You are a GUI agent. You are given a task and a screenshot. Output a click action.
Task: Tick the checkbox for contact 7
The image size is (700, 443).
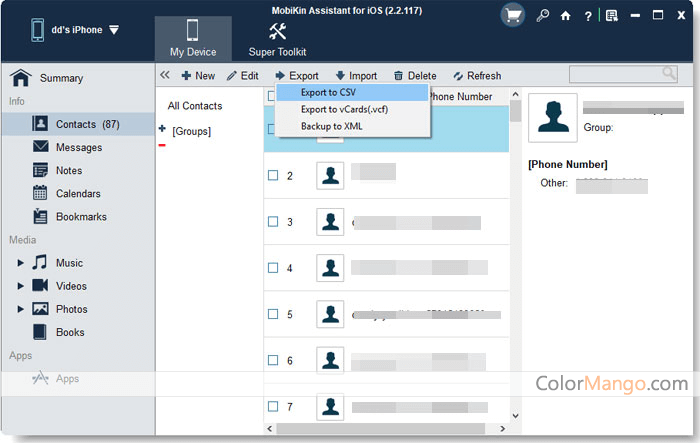tap(273, 406)
